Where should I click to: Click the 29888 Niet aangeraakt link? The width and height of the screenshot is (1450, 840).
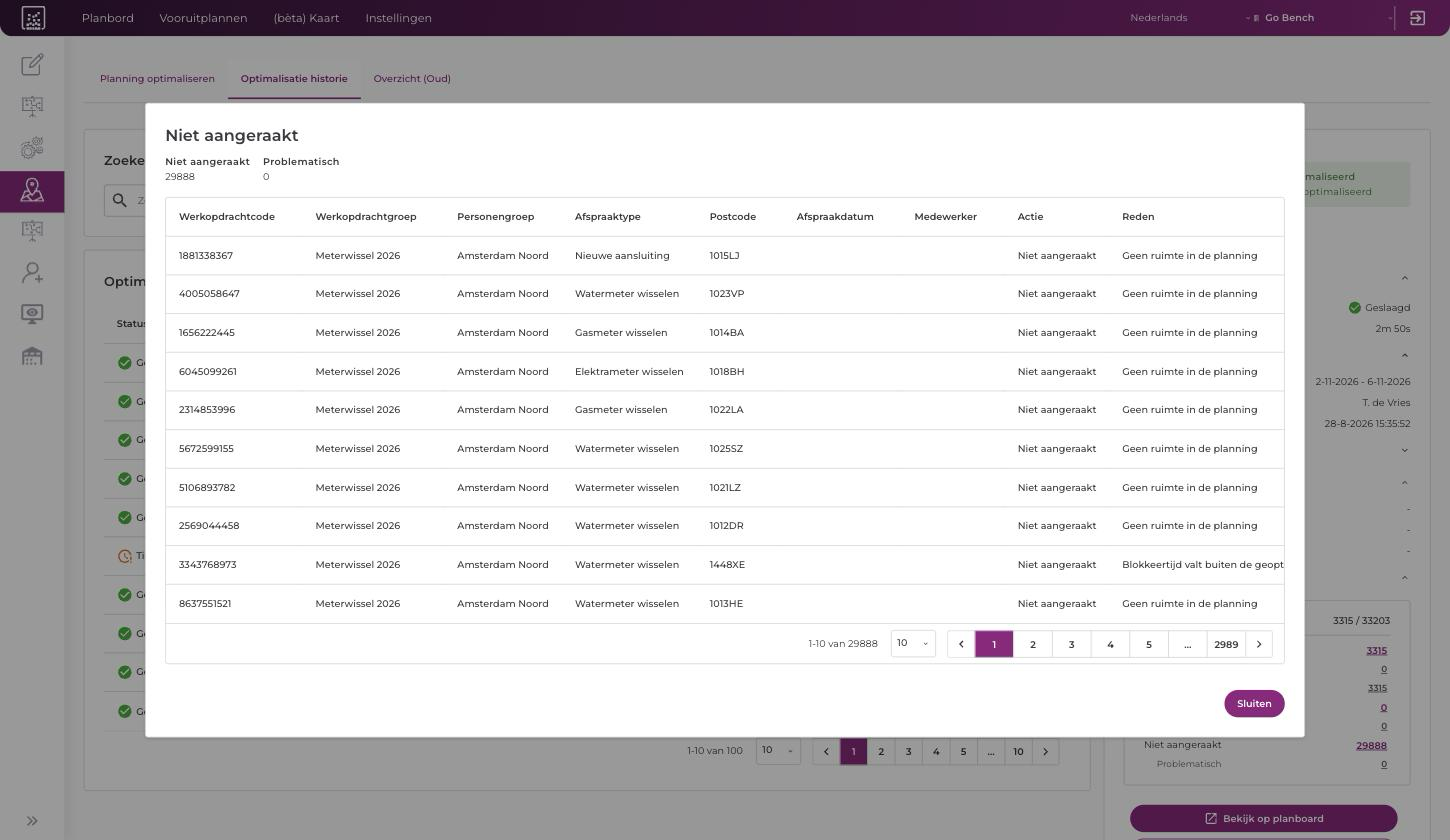1371,746
